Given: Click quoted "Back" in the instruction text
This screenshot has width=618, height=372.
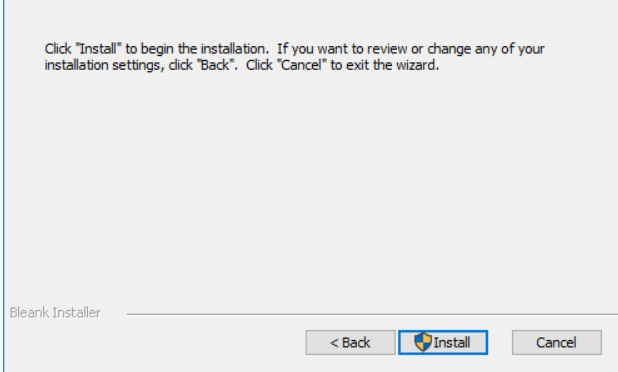Looking at the screenshot, I should click(215, 65).
